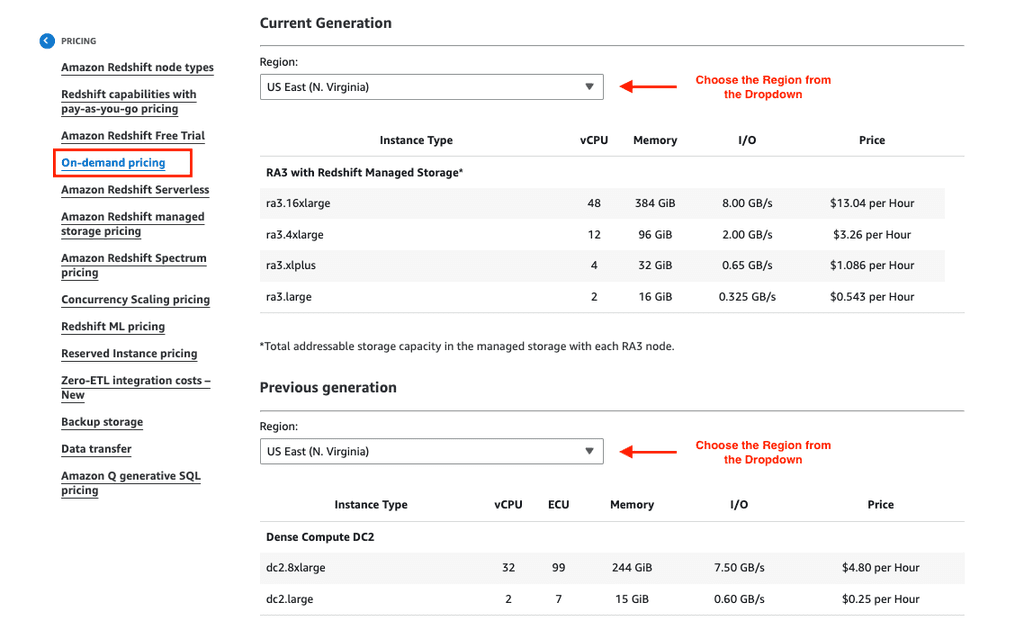Navigate to Amazon Redshift Serverless
The height and width of the screenshot is (630, 1024).
coord(134,189)
